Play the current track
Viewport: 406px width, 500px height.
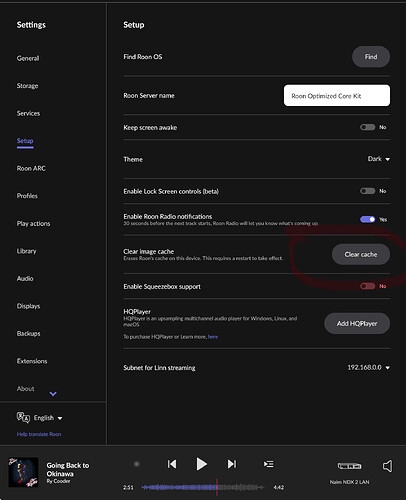pyautogui.click(x=201, y=464)
